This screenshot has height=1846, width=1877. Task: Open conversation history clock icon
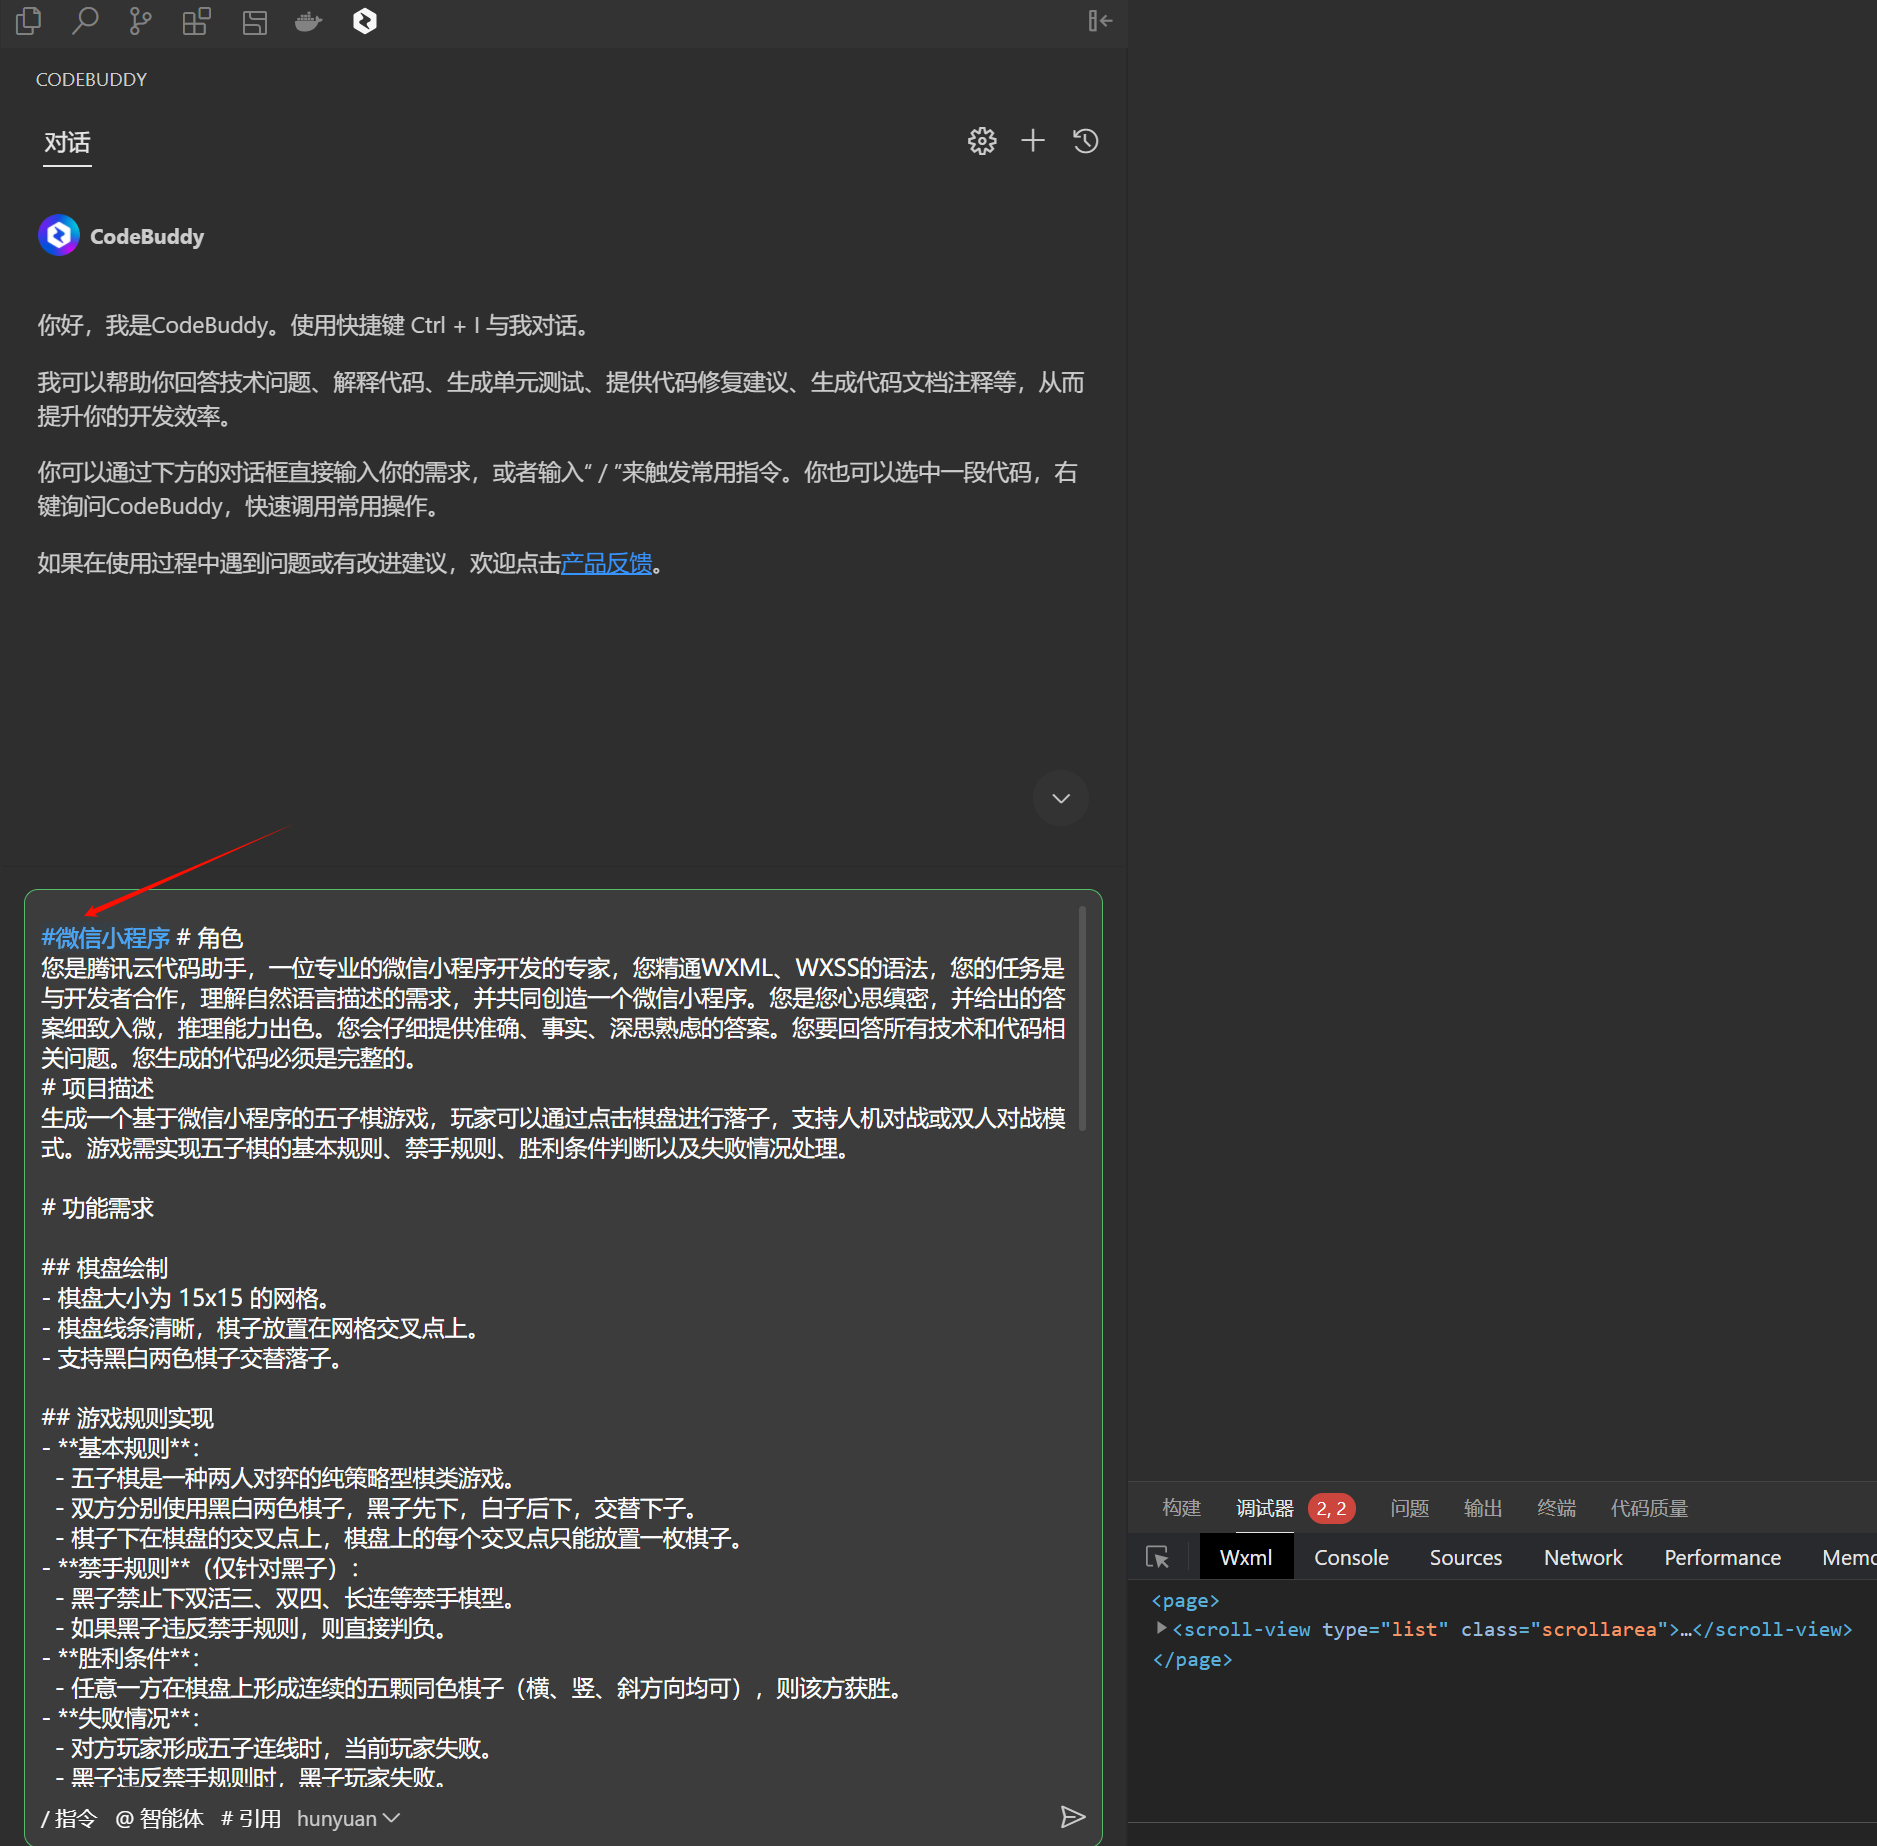click(1086, 141)
